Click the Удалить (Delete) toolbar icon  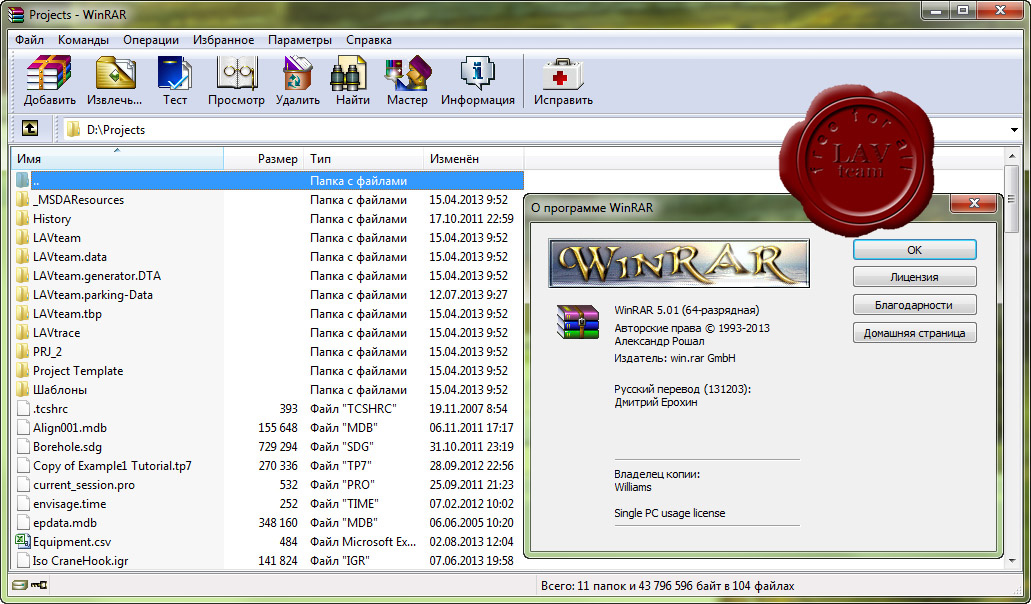tap(297, 72)
